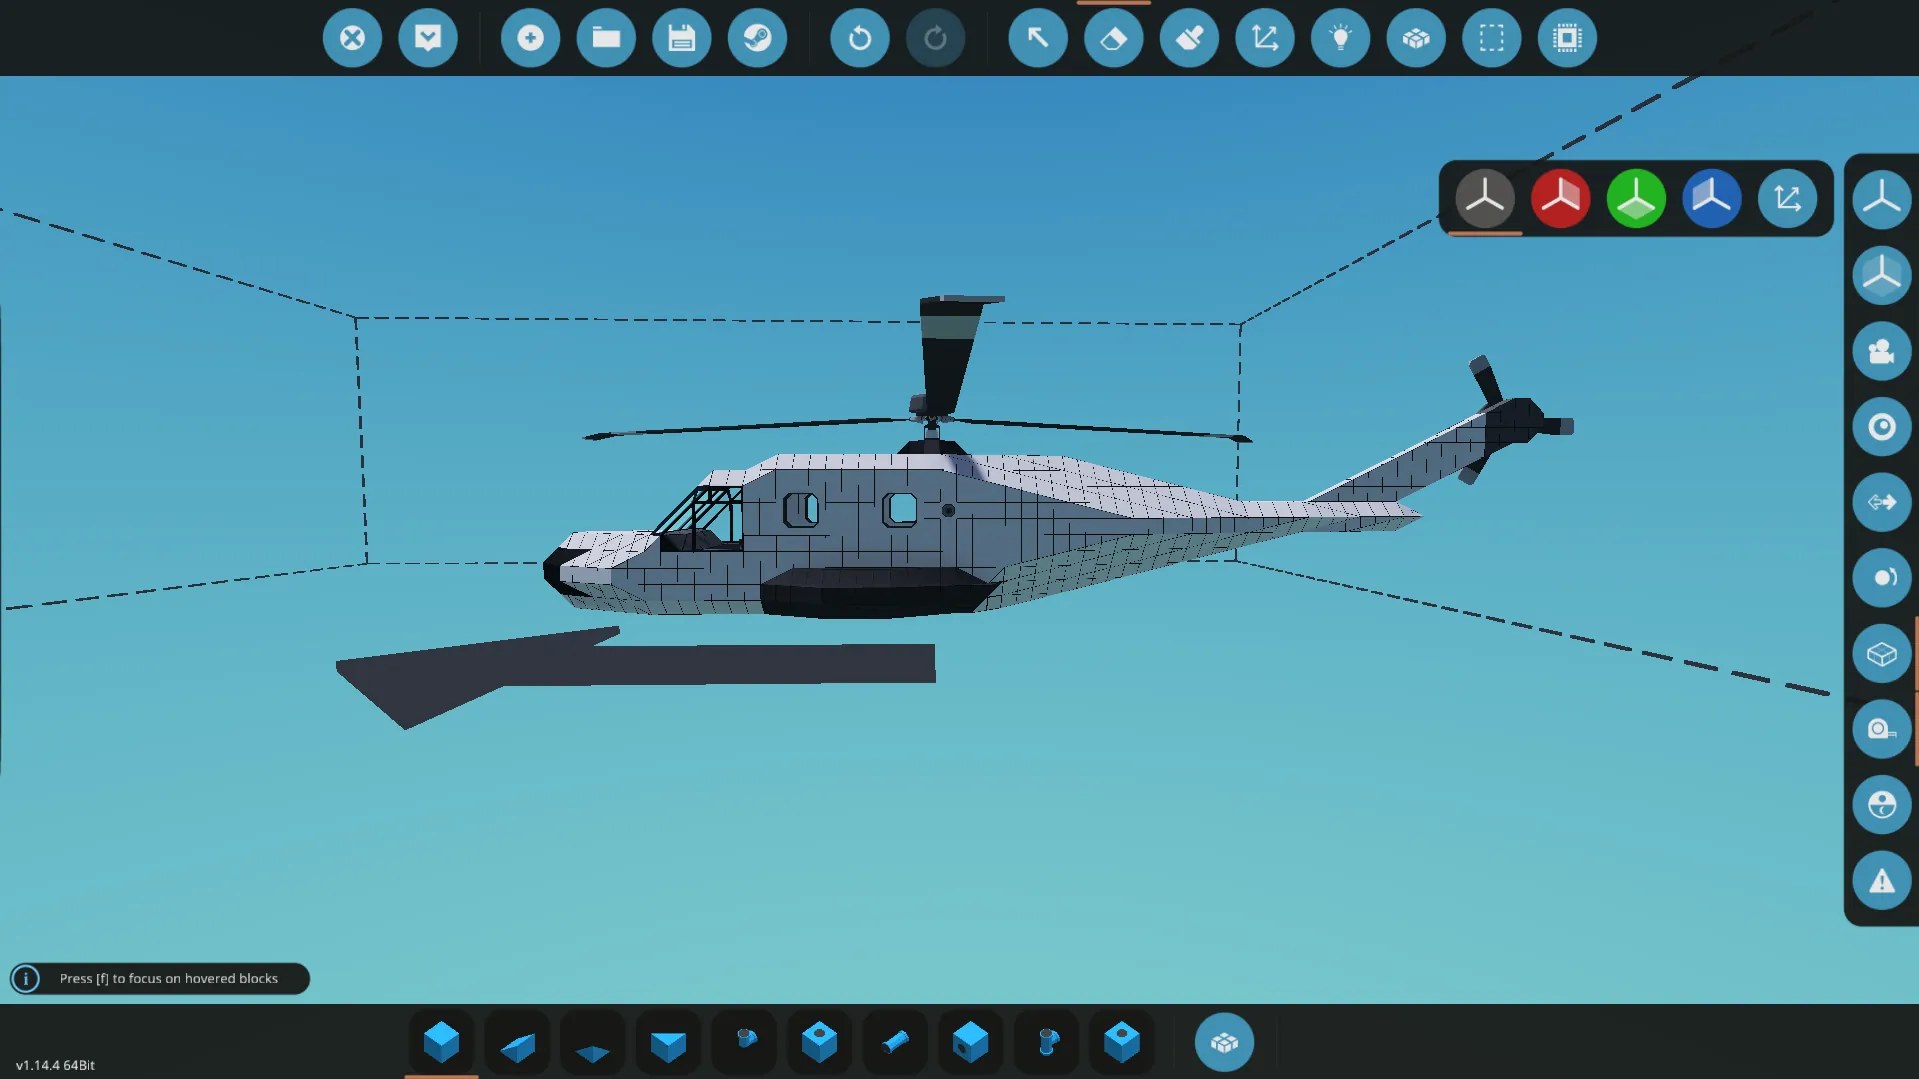Image resolution: width=1919 pixels, height=1079 pixels.
Task: Open block inventory beside the hotbar
Action: point(1224,1042)
